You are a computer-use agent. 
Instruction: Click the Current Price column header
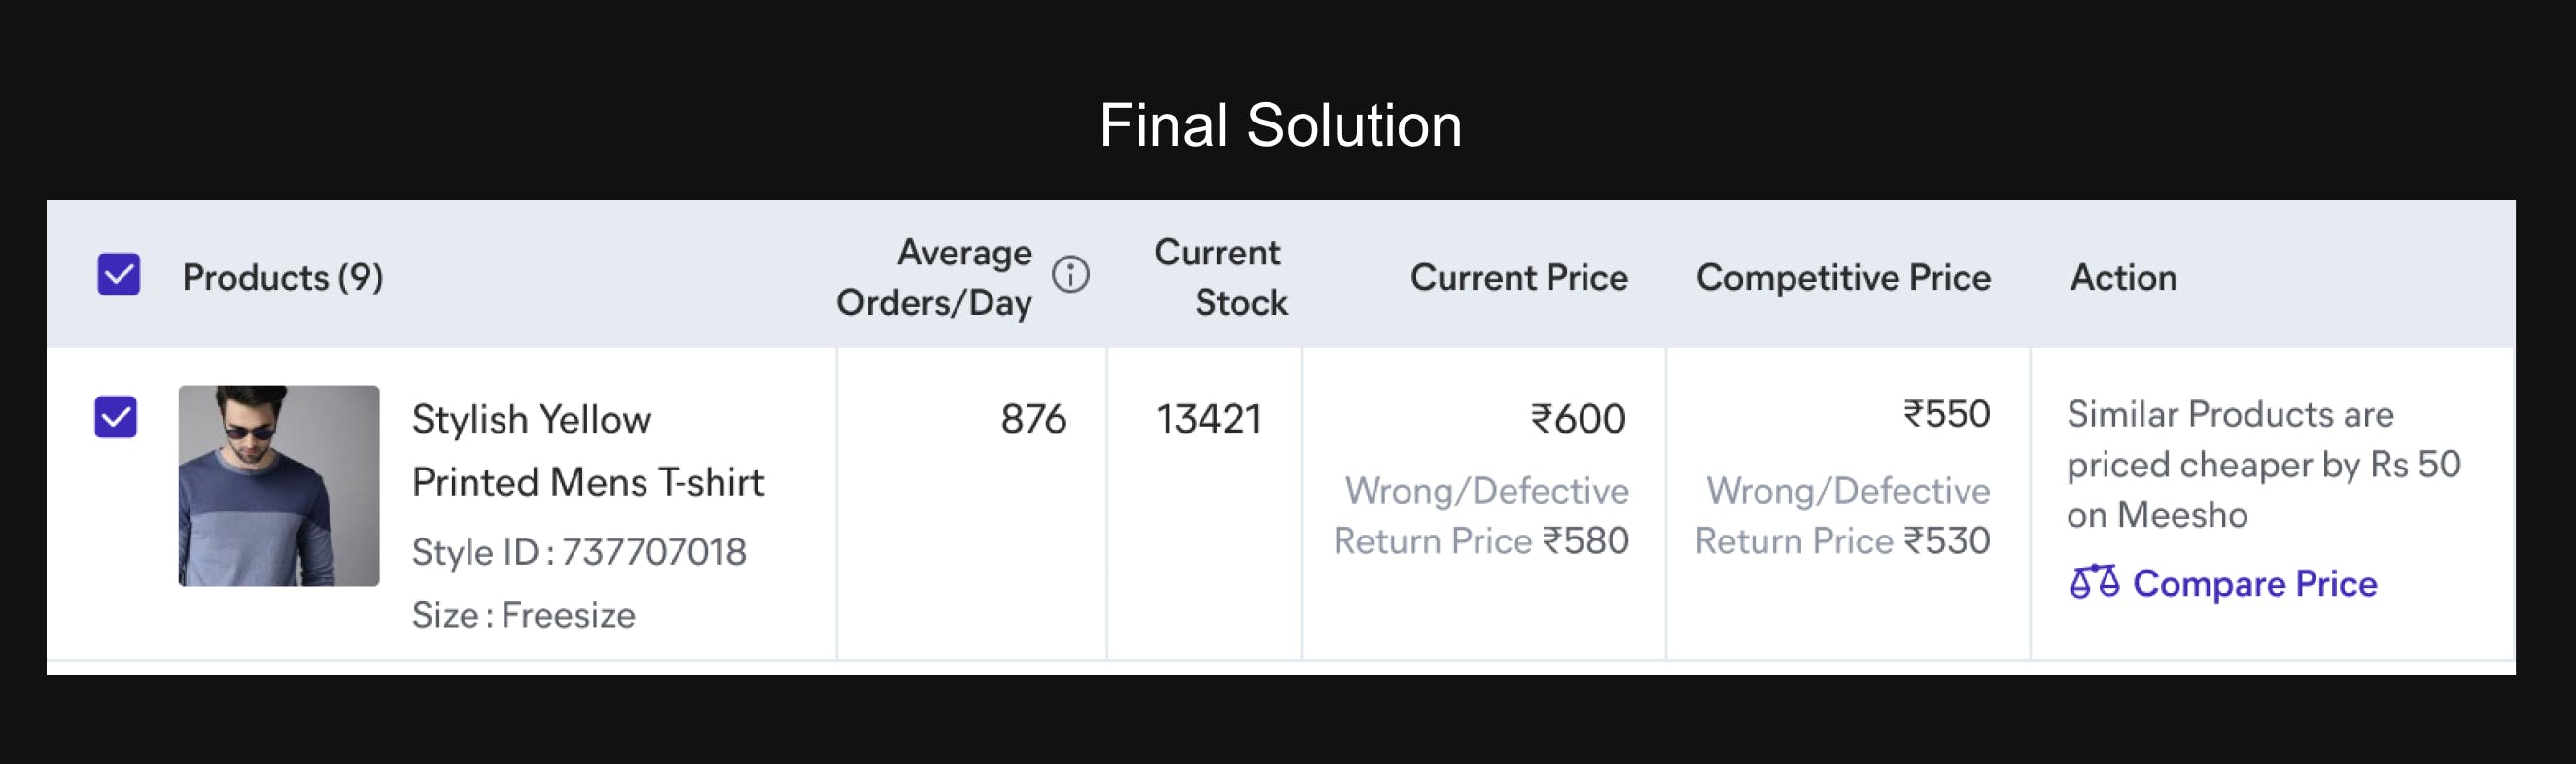coord(1519,277)
